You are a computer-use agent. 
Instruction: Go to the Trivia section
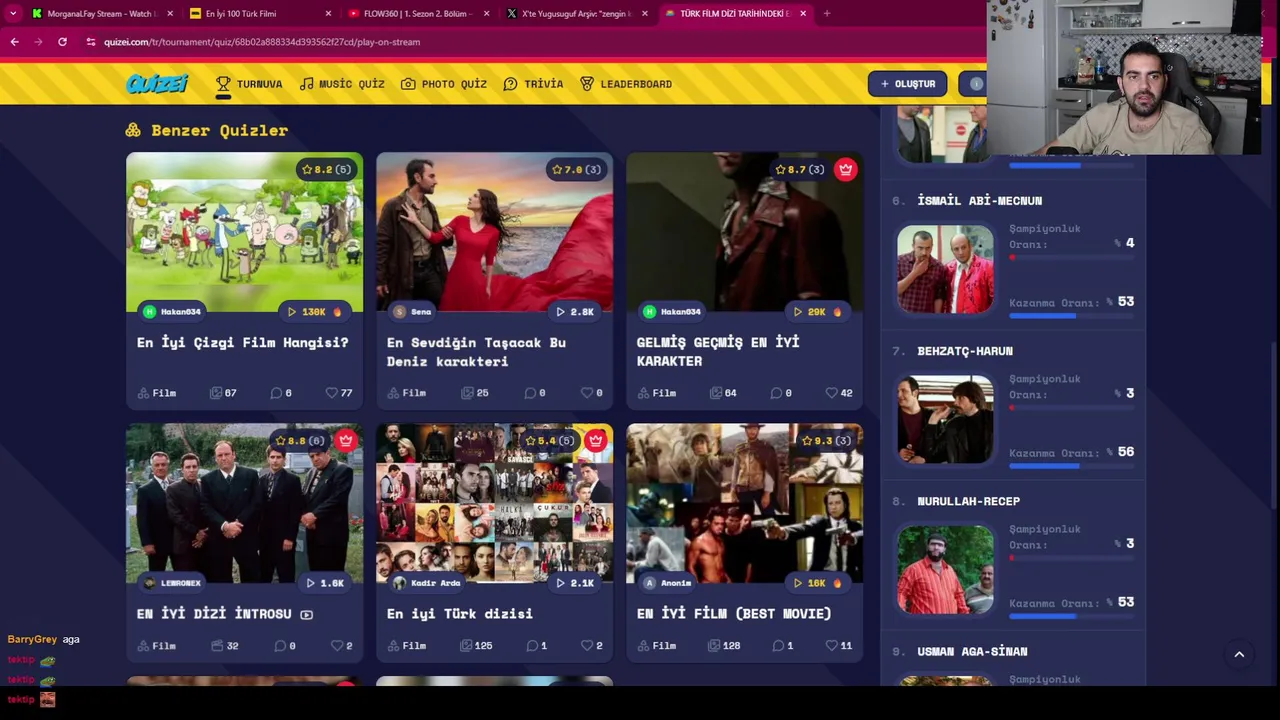[533, 84]
